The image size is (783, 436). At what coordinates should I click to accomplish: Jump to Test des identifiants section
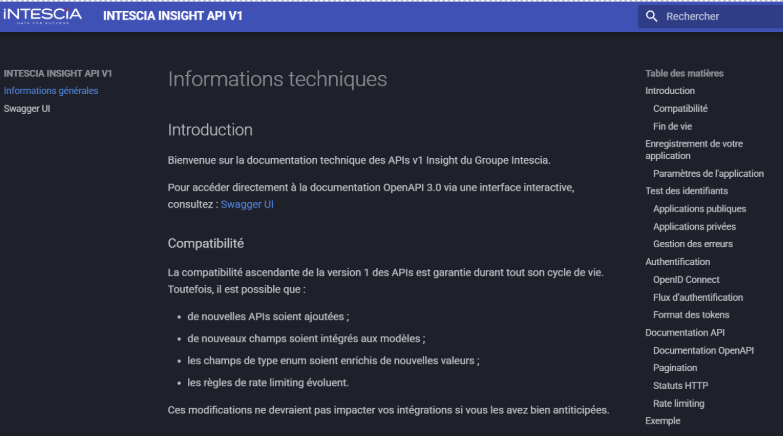click(686, 191)
